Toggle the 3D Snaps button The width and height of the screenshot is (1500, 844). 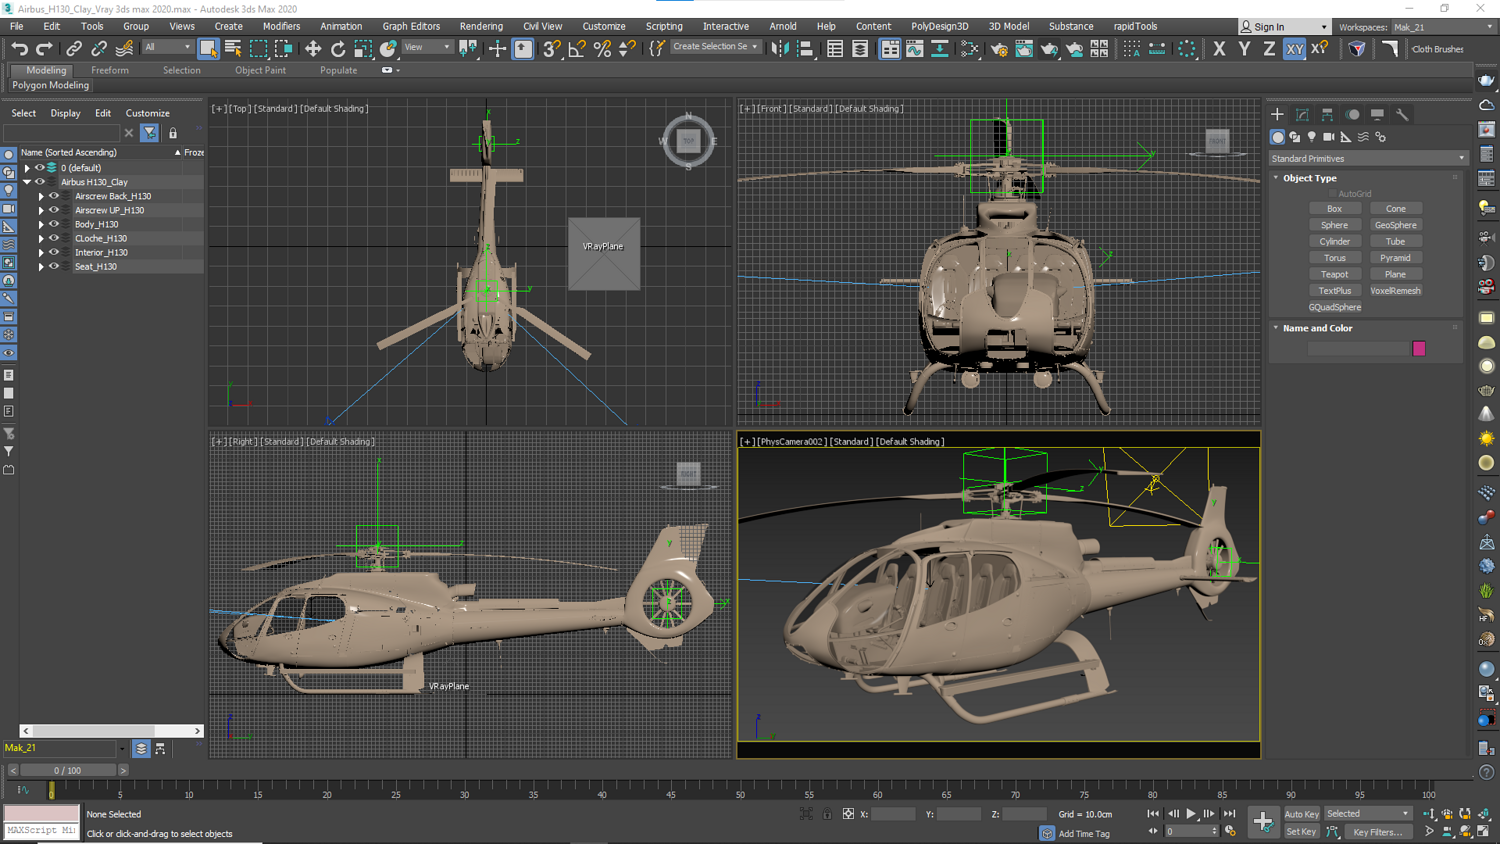[551, 49]
